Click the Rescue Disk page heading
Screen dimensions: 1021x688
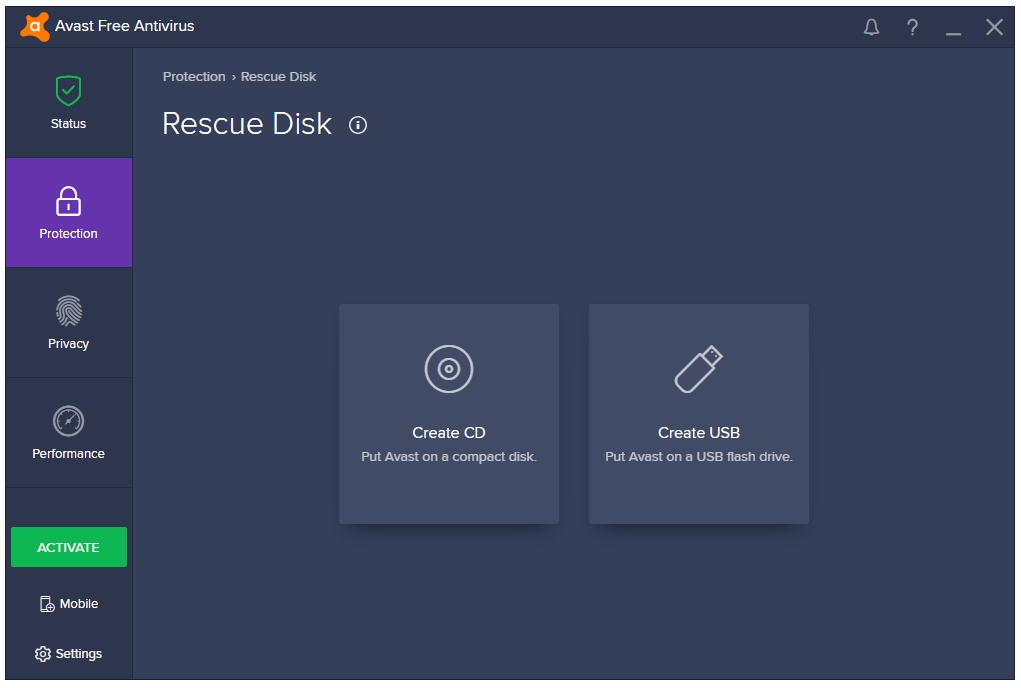[x=247, y=124]
